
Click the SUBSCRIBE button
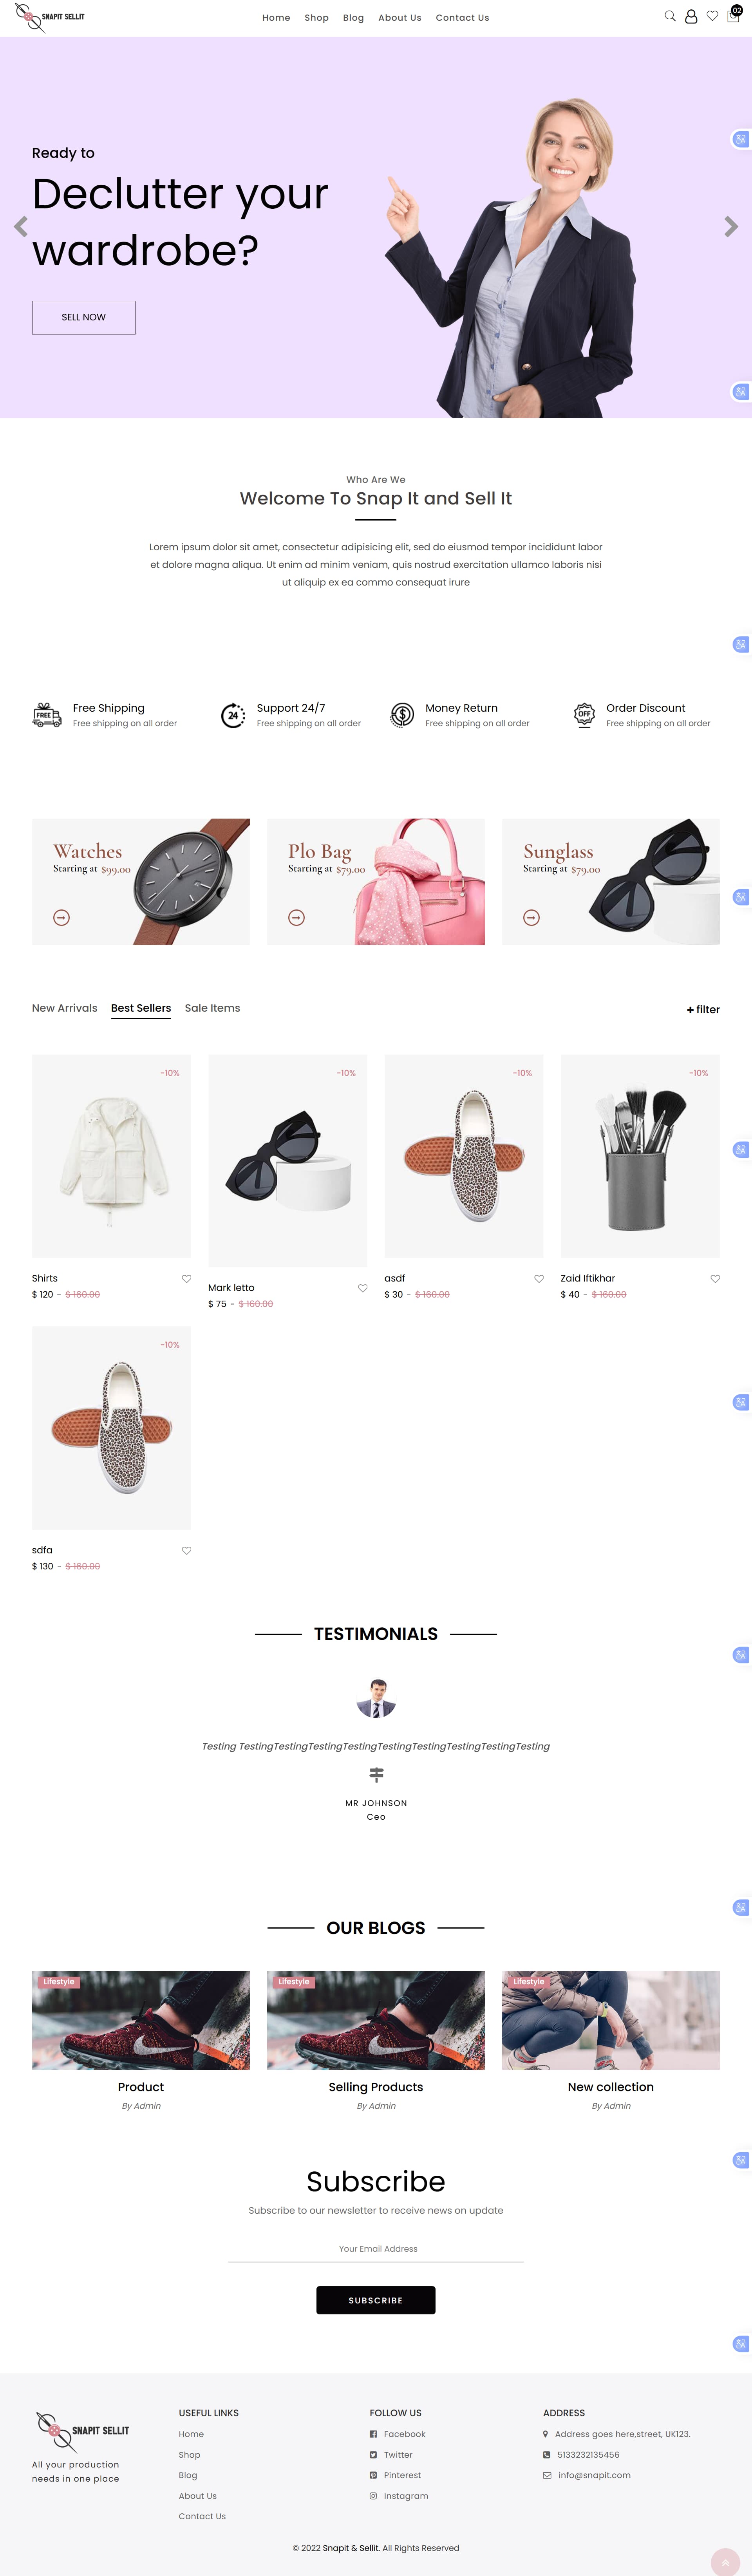click(376, 2300)
